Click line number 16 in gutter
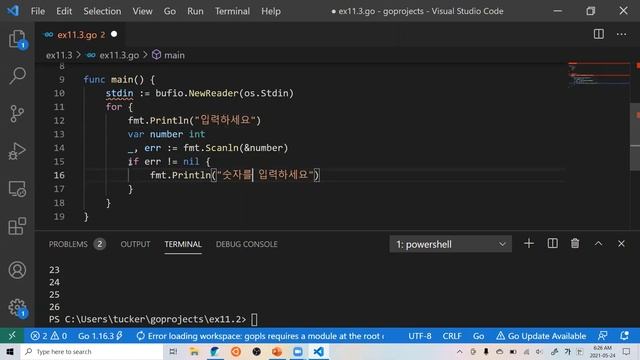The image size is (640, 360). click(59, 175)
